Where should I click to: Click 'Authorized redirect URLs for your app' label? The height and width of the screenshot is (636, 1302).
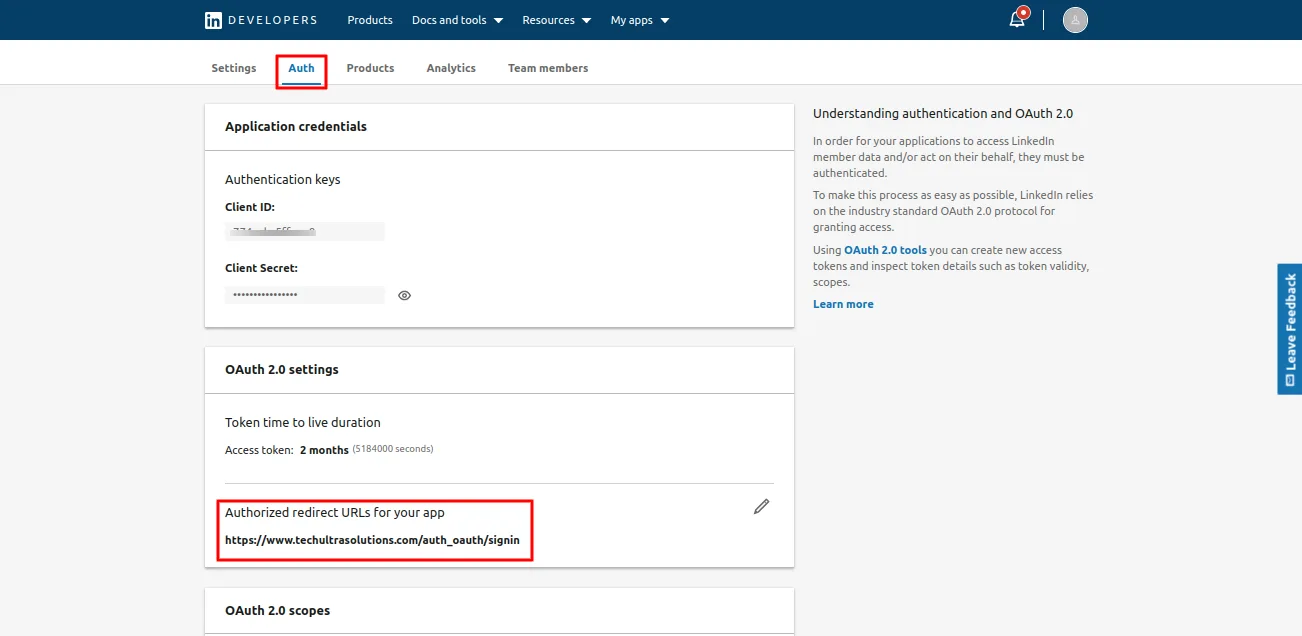coord(335,512)
